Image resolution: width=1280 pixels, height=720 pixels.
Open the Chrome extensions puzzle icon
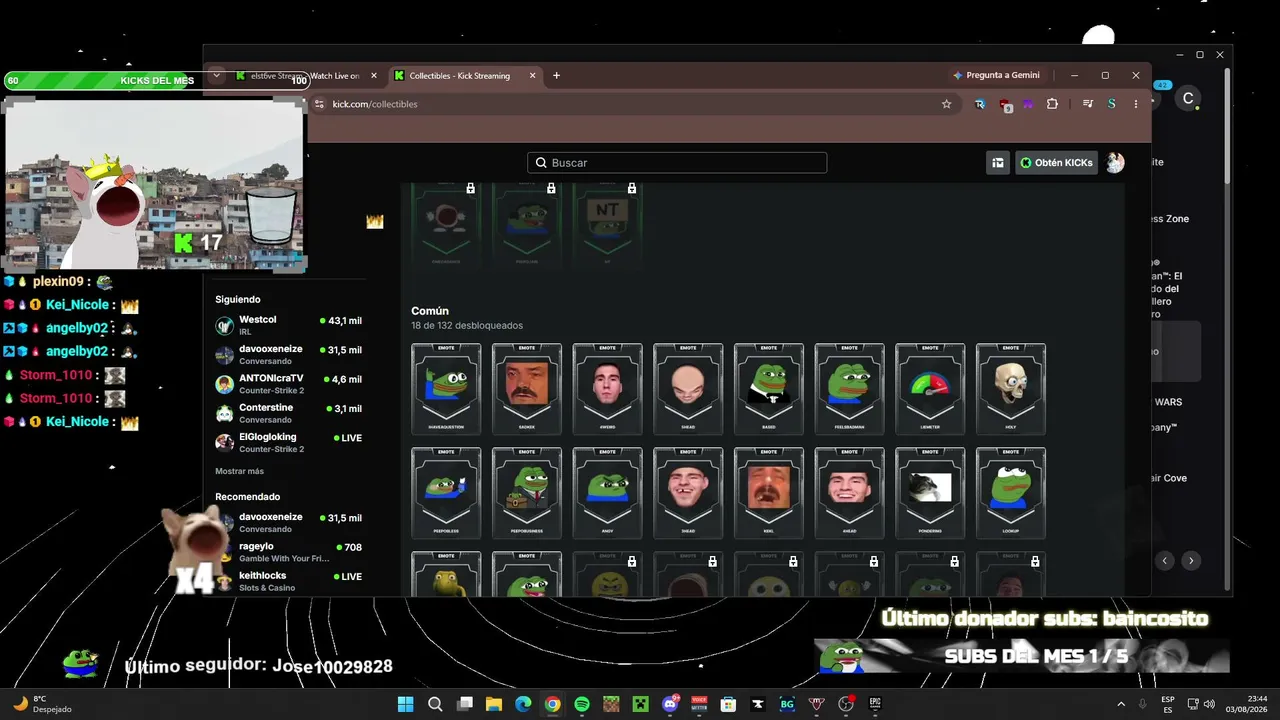coord(1052,104)
